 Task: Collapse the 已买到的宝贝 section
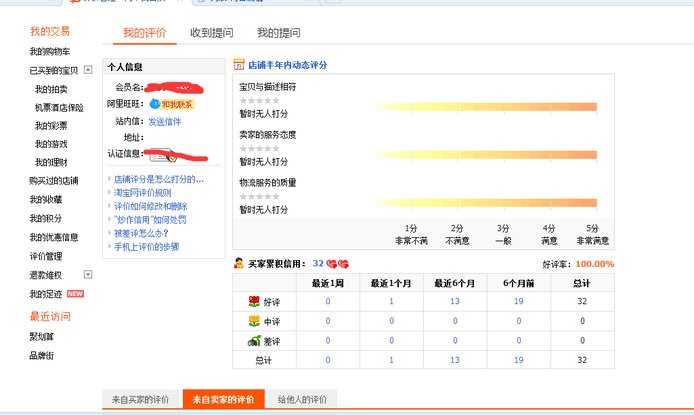(88, 69)
